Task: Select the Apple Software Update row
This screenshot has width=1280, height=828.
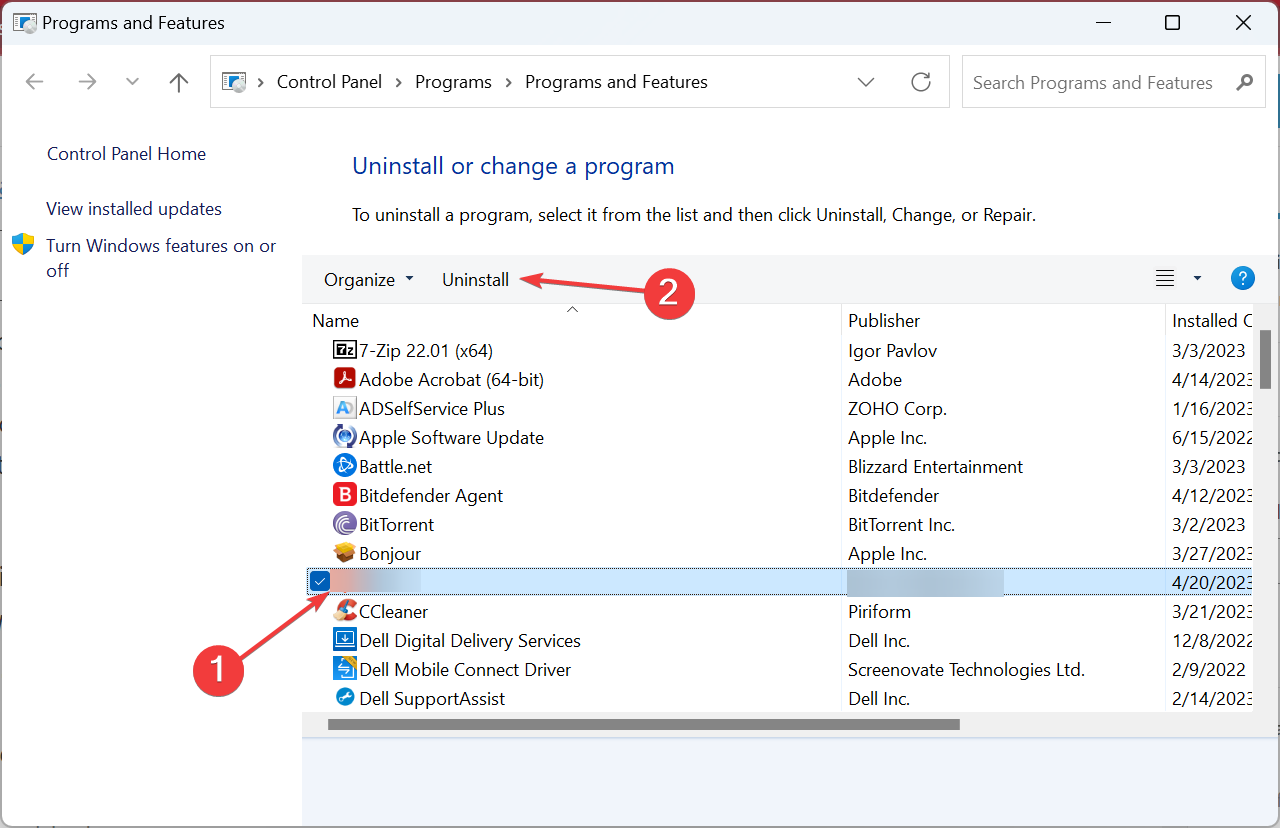Action: pos(780,437)
